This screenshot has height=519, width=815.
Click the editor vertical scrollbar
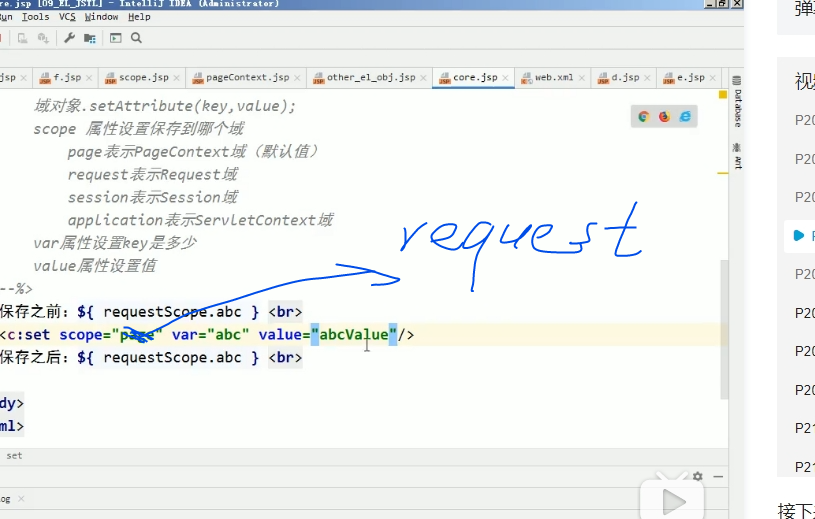(724, 329)
